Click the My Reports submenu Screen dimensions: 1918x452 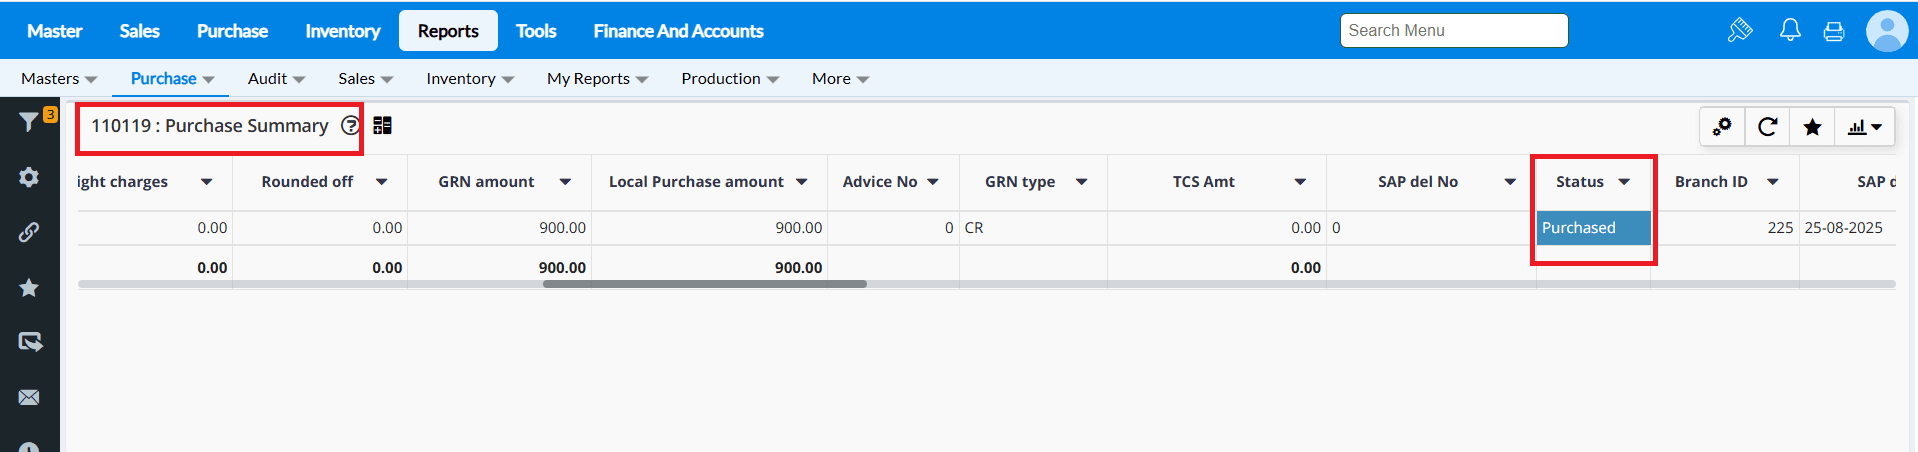597,79
